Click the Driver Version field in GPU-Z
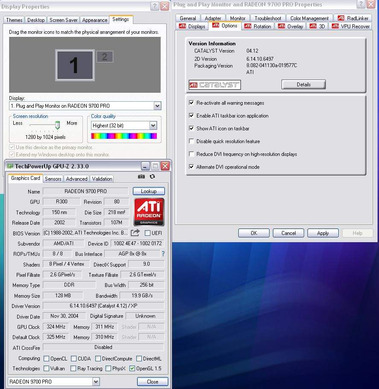 coord(104,306)
